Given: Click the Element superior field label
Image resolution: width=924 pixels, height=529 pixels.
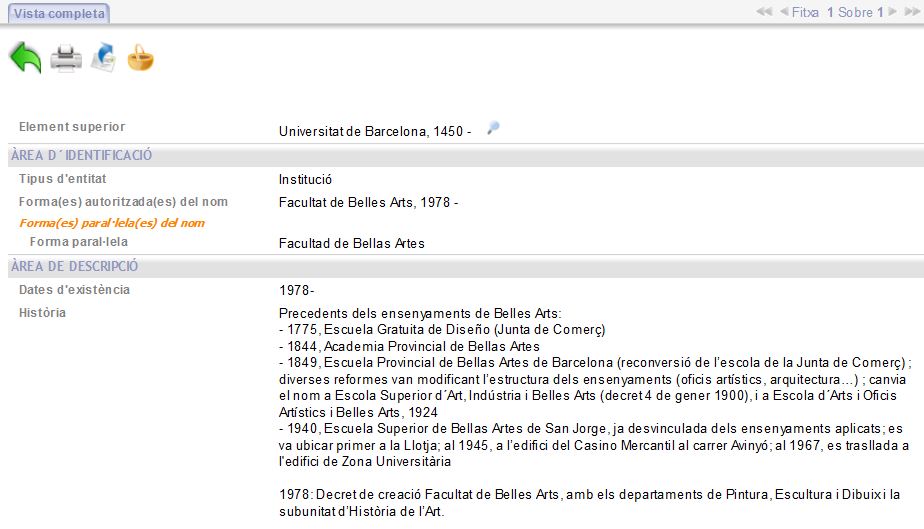Looking at the screenshot, I should click(72, 127).
